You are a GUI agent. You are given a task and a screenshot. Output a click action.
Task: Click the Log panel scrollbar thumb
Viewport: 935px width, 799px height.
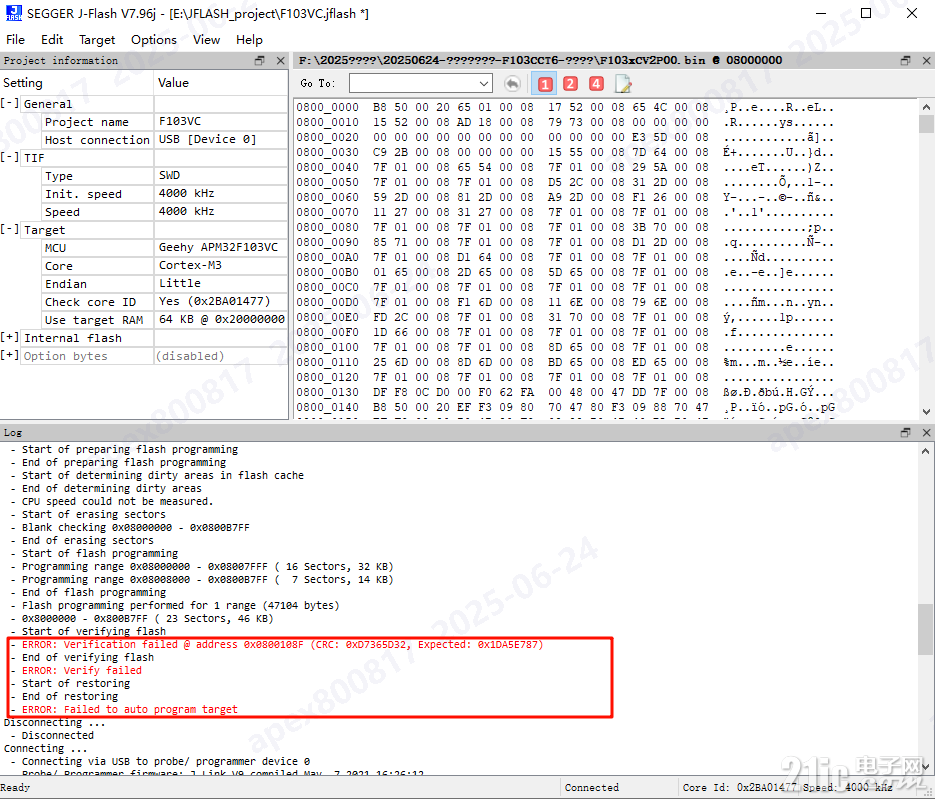click(925, 629)
